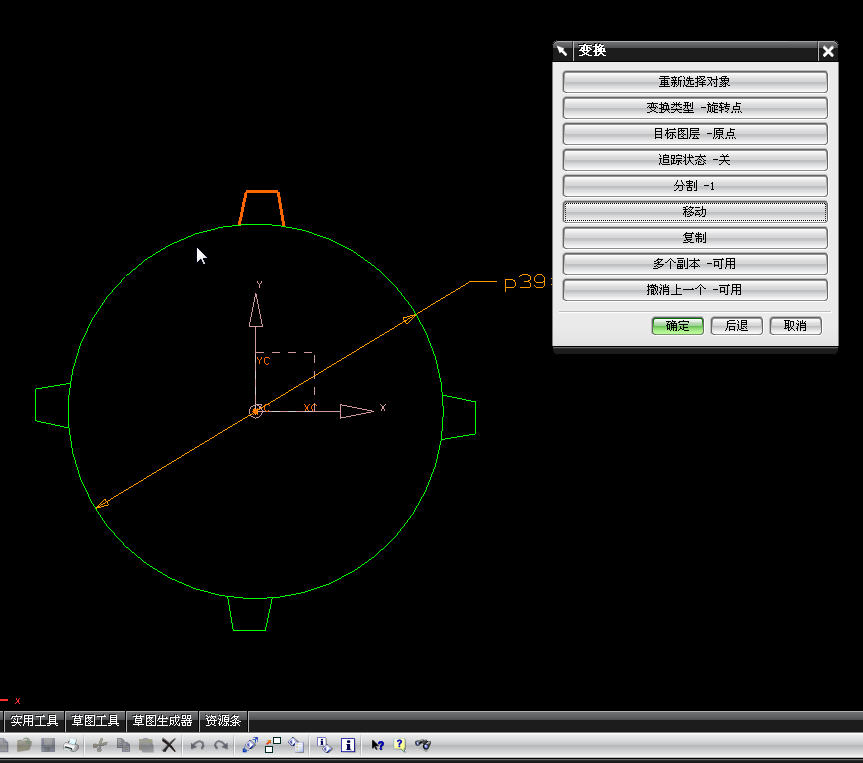863x763 pixels.
Task: Toggle 追踪状态 -关 button
Action: pyautogui.click(x=695, y=160)
